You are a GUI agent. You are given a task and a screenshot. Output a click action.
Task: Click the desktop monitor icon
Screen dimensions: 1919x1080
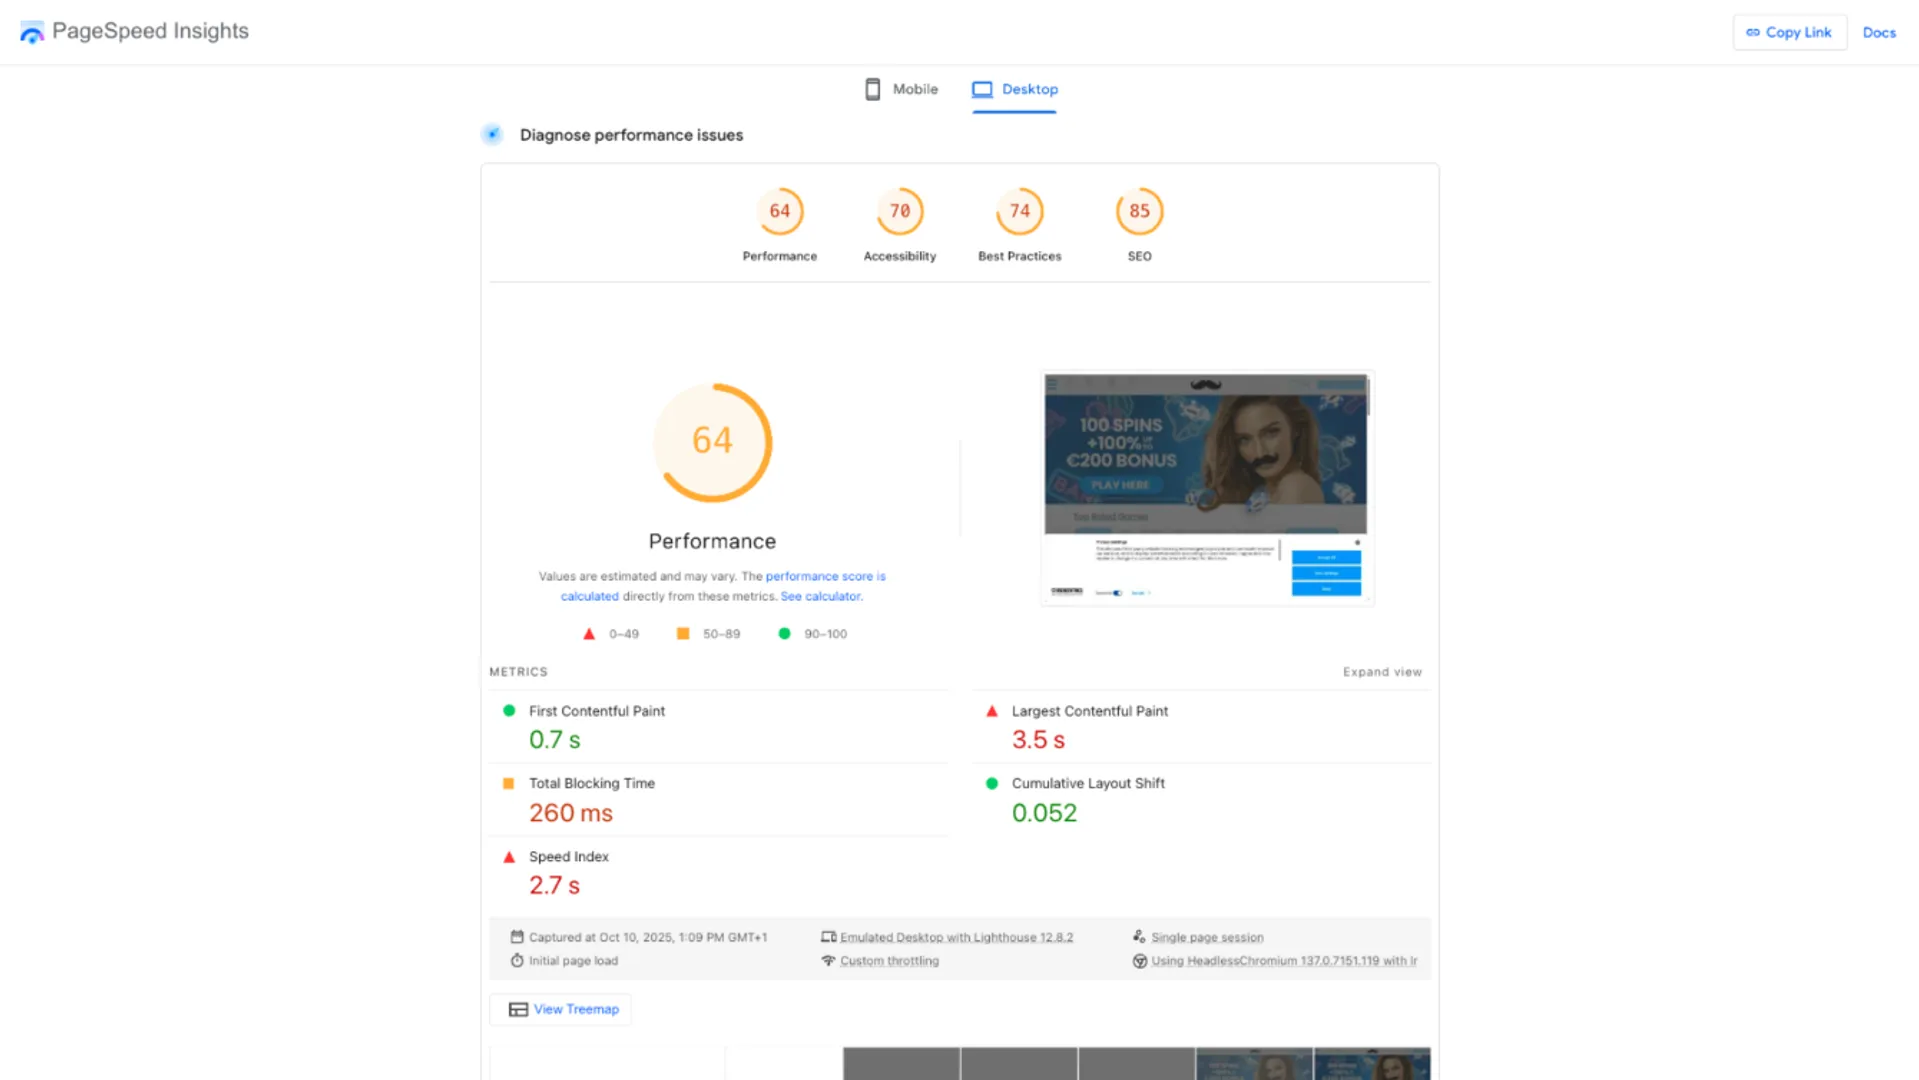982,89
